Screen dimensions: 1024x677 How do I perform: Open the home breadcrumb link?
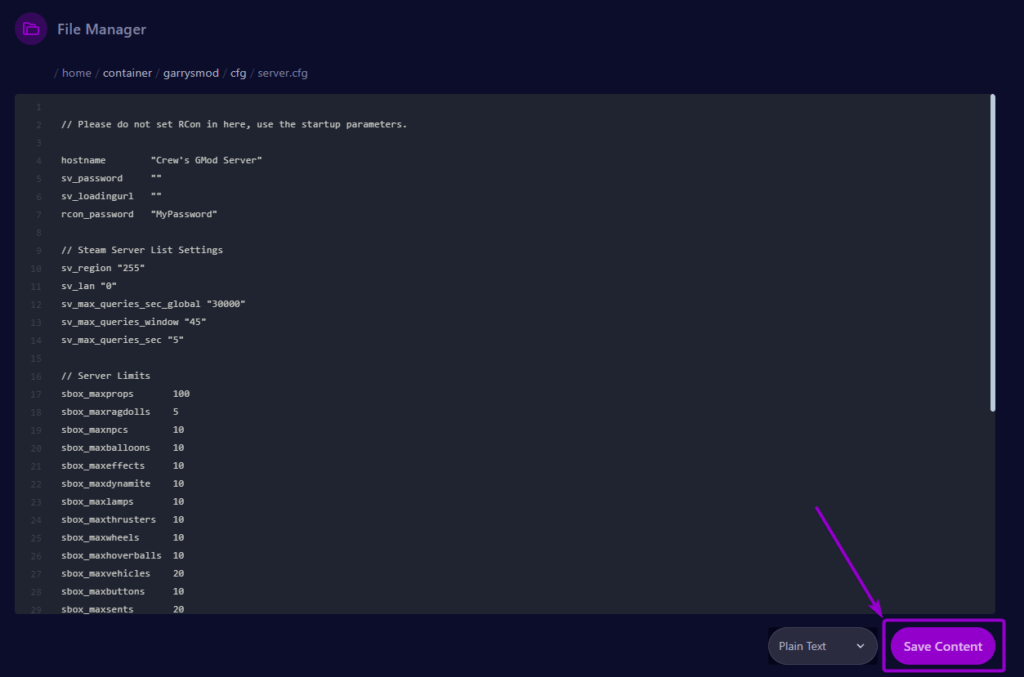coord(76,73)
